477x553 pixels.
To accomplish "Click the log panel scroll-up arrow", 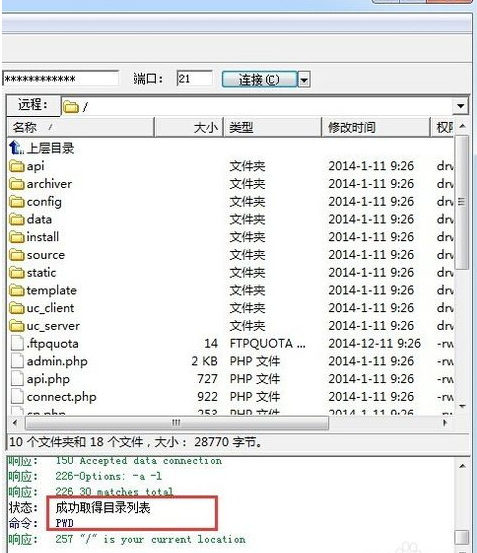I will point(462,466).
